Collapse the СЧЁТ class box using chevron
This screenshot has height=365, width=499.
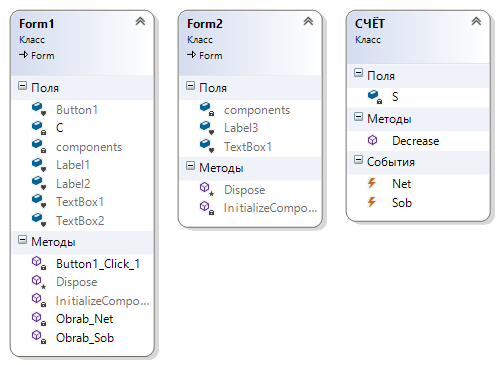[x=476, y=21]
